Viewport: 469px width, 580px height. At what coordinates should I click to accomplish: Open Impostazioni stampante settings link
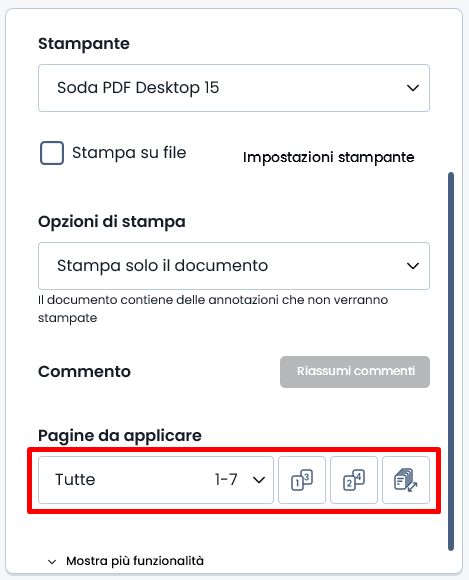(328, 158)
